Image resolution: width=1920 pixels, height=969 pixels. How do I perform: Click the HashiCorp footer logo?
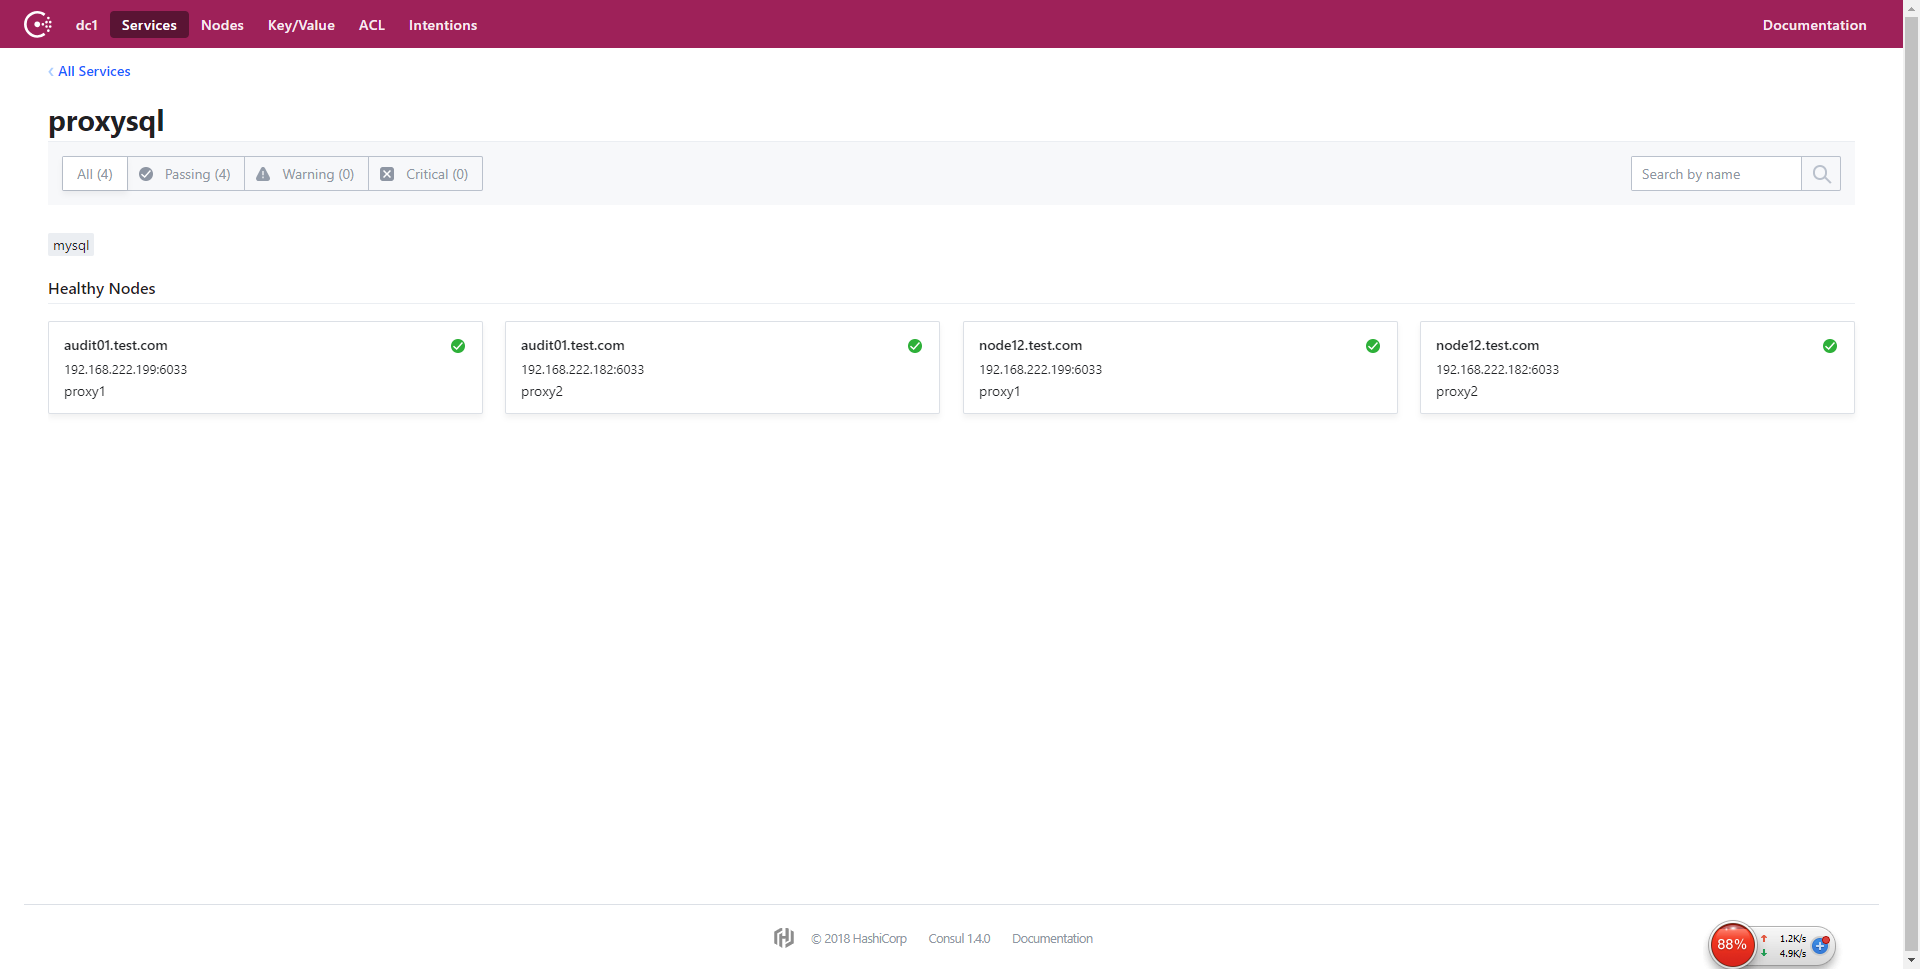tap(784, 938)
